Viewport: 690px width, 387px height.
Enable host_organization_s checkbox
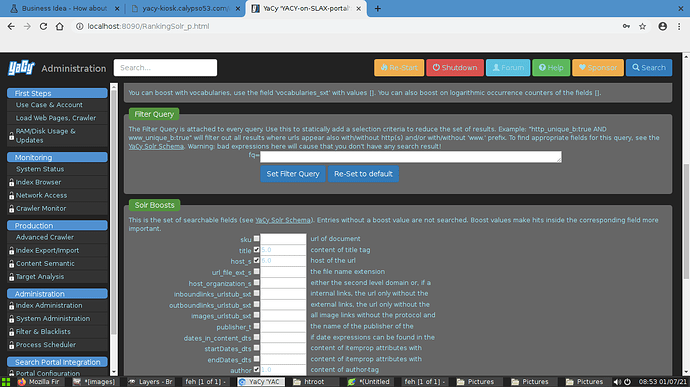coord(257,282)
